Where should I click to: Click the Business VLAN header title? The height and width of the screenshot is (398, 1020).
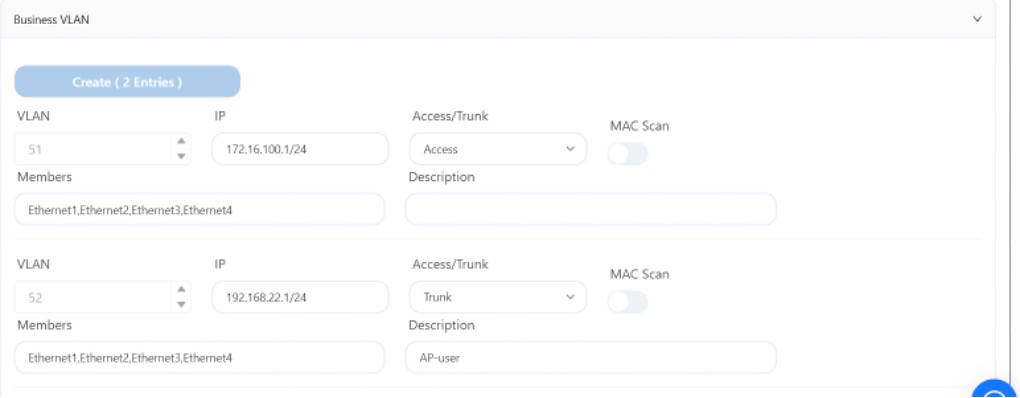click(51, 20)
